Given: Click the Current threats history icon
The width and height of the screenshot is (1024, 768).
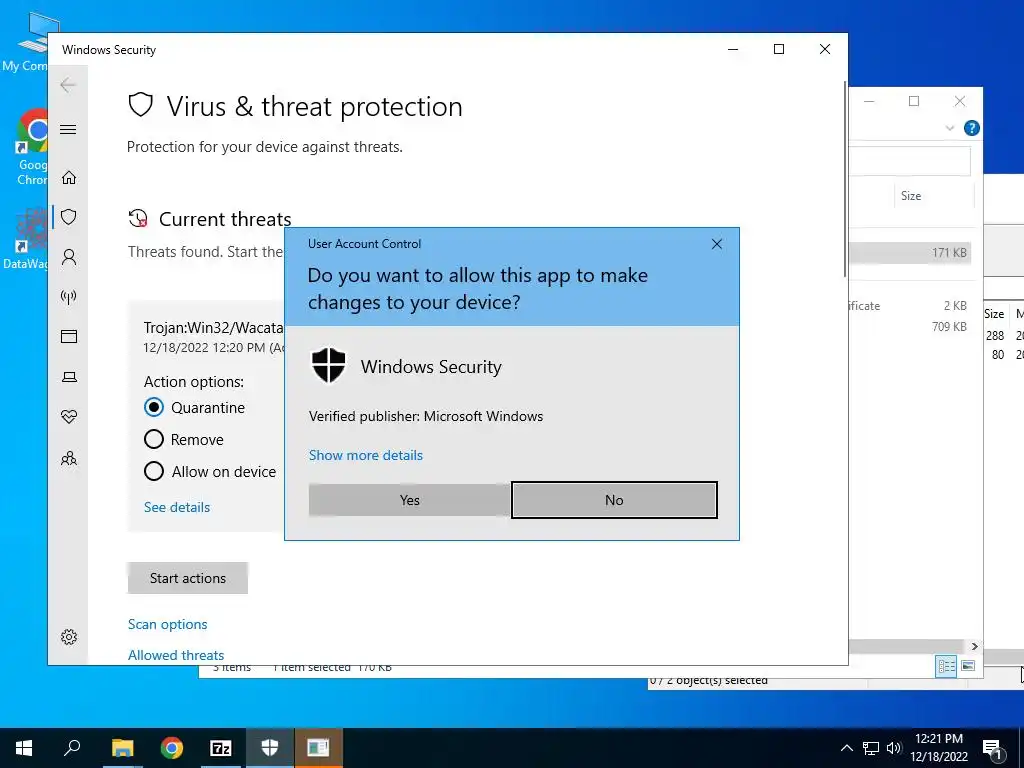Looking at the screenshot, I should (x=138, y=219).
